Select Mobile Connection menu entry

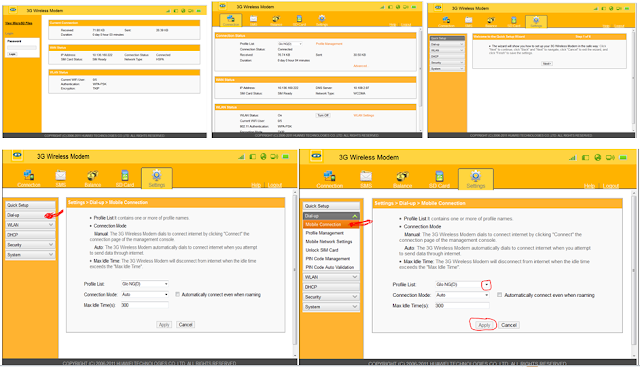tap(331, 225)
